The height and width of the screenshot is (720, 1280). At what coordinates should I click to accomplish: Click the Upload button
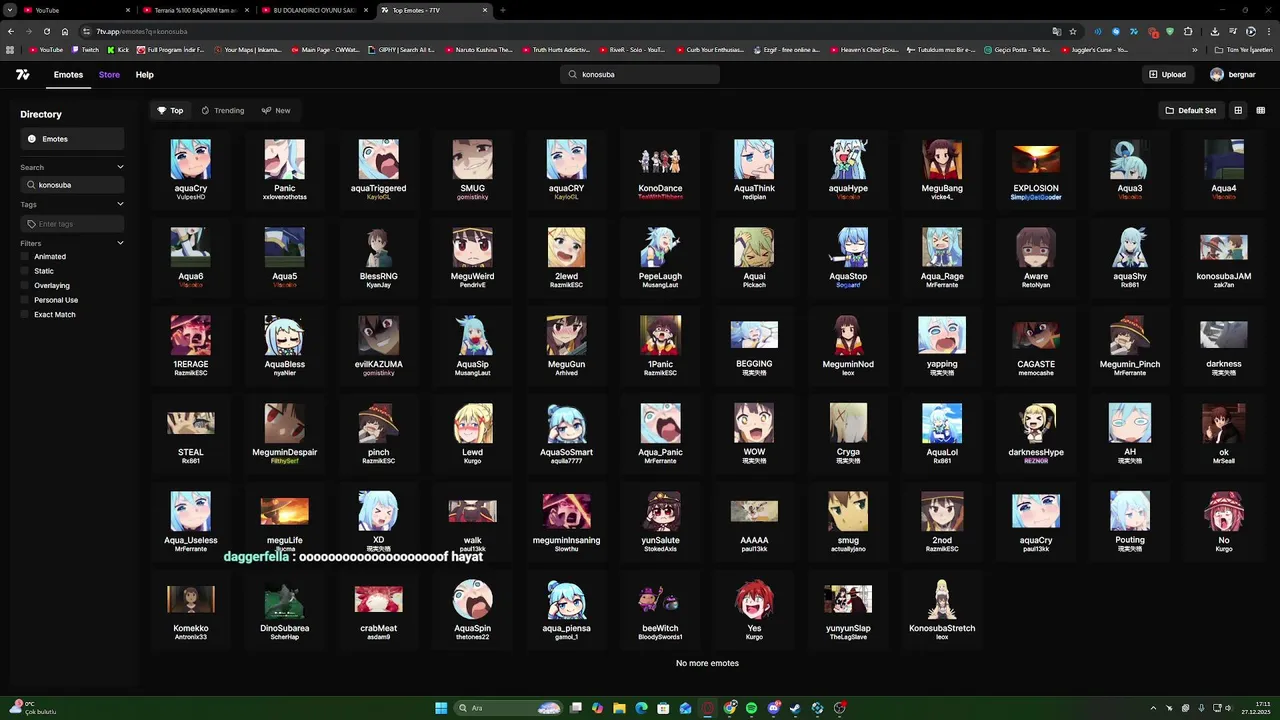1167,74
